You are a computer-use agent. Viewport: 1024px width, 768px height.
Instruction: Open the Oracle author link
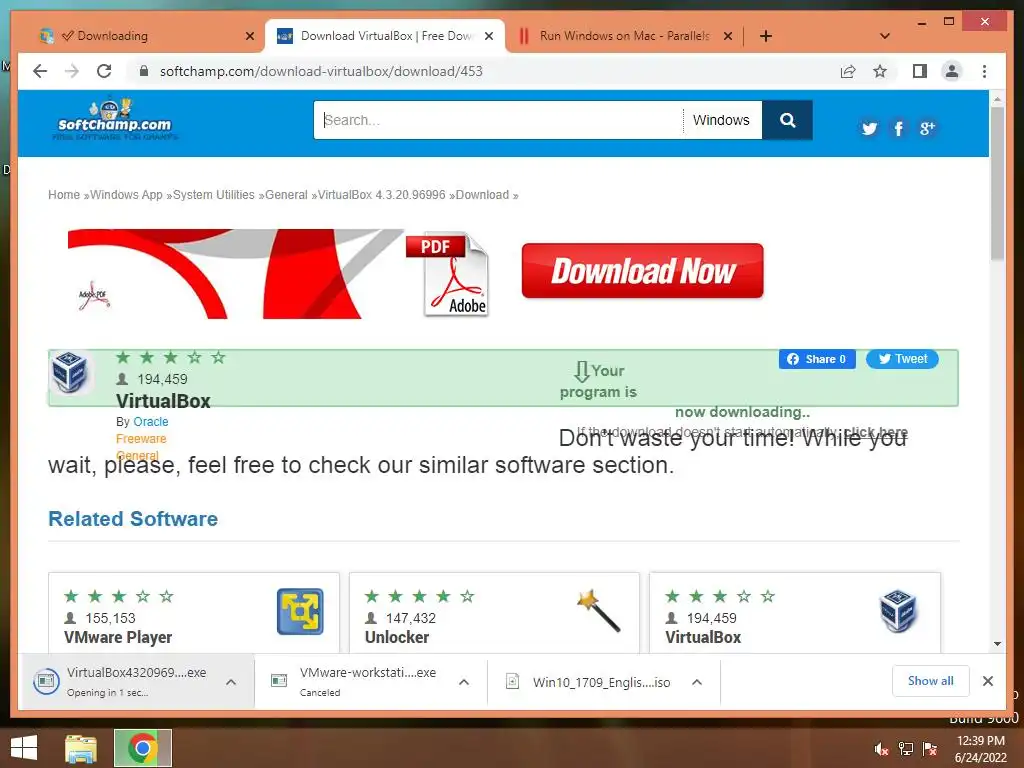click(x=151, y=422)
